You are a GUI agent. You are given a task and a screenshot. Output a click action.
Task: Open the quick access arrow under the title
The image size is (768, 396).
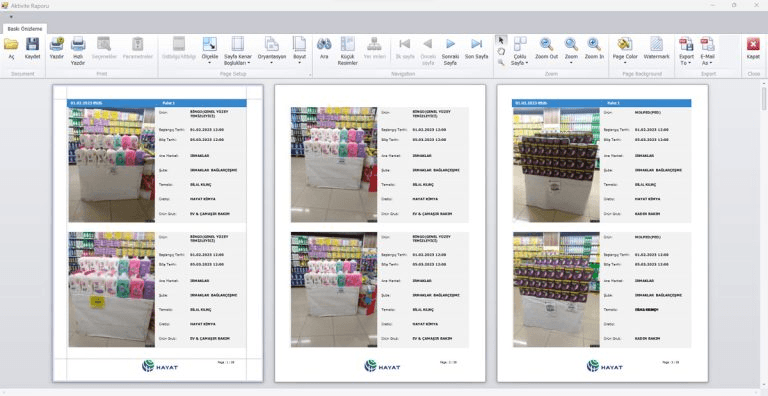click(11, 17)
